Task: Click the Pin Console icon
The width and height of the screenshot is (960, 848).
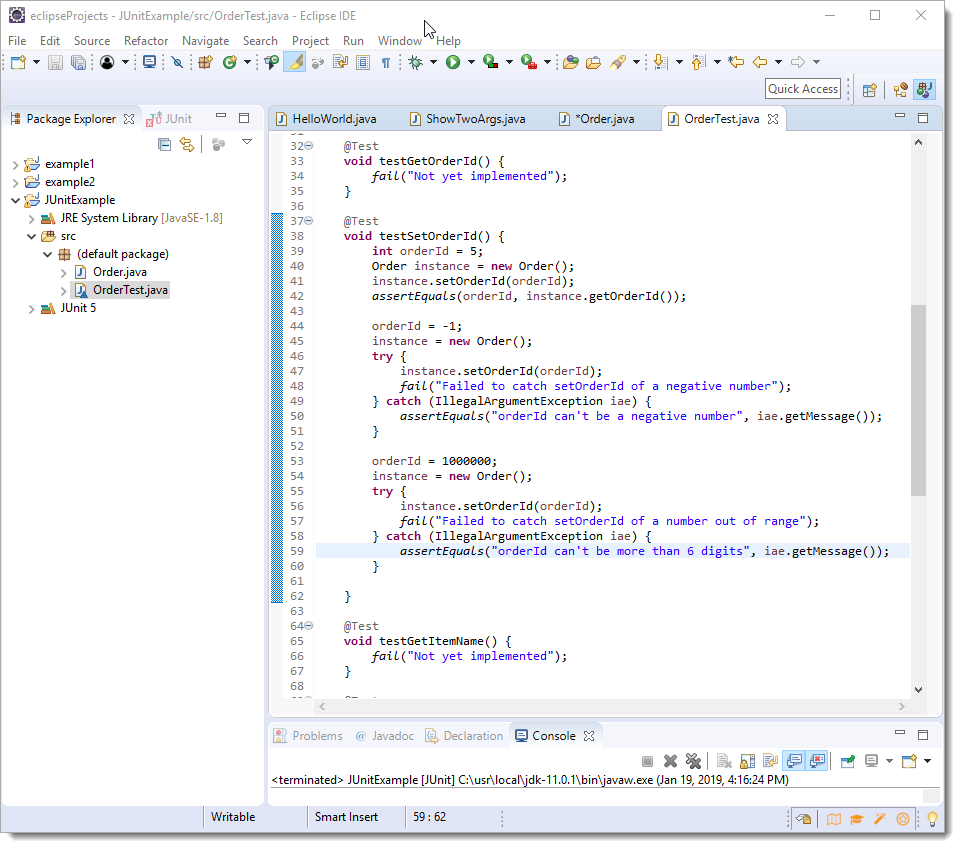Action: (x=848, y=761)
